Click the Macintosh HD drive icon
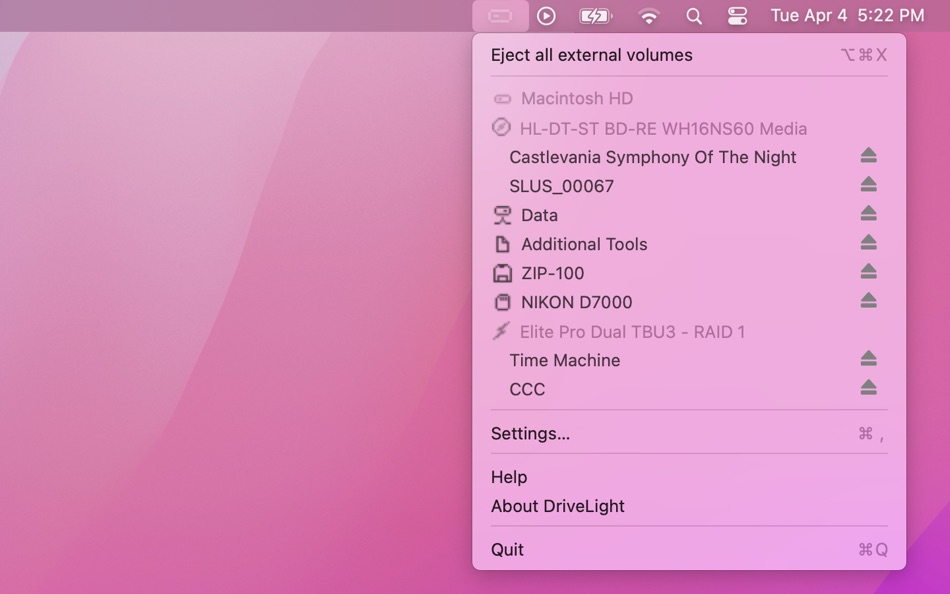This screenshot has width=950, height=594. click(x=502, y=99)
